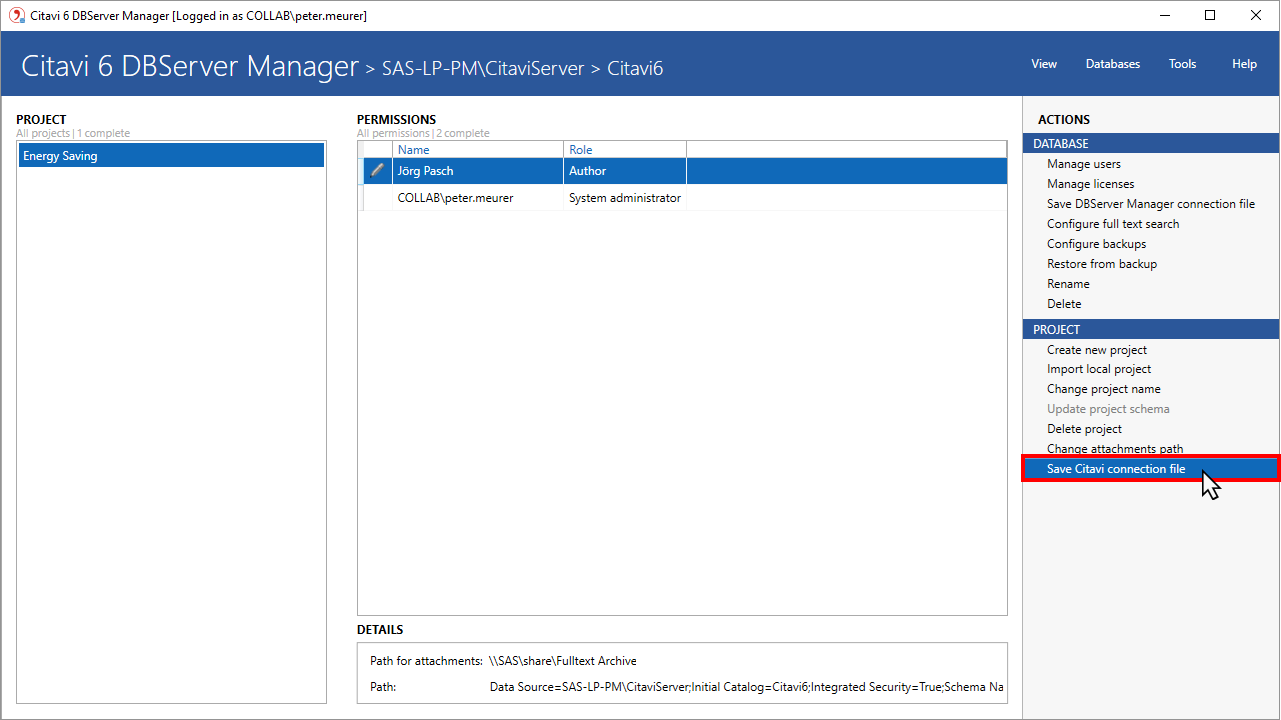Screen dimensions: 1281x720
Task: Click the pencil edit icon beside Jörg Pasch
Action: (x=377, y=171)
